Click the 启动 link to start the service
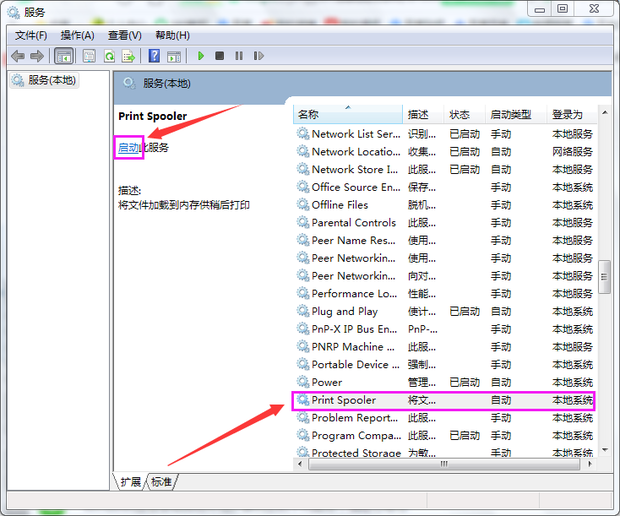Image resolution: width=620 pixels, height=516 pixels. [129, 147]
